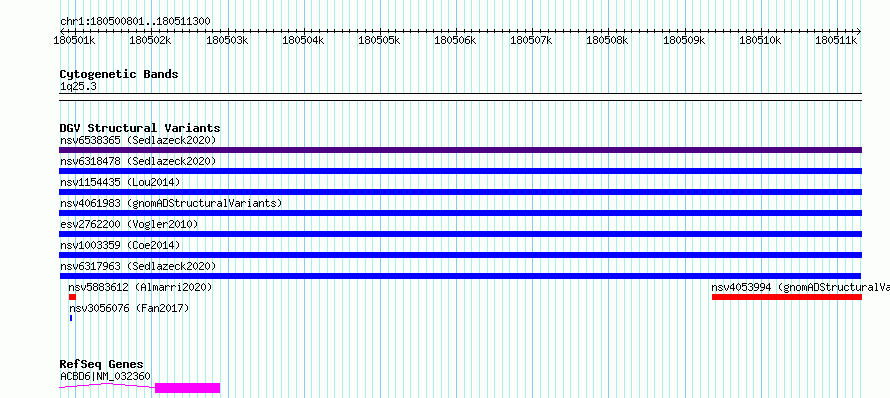This screenshot has height=398, width=890.
Task: Click the 180511k ruler tick label
Action: coord(837,40)
